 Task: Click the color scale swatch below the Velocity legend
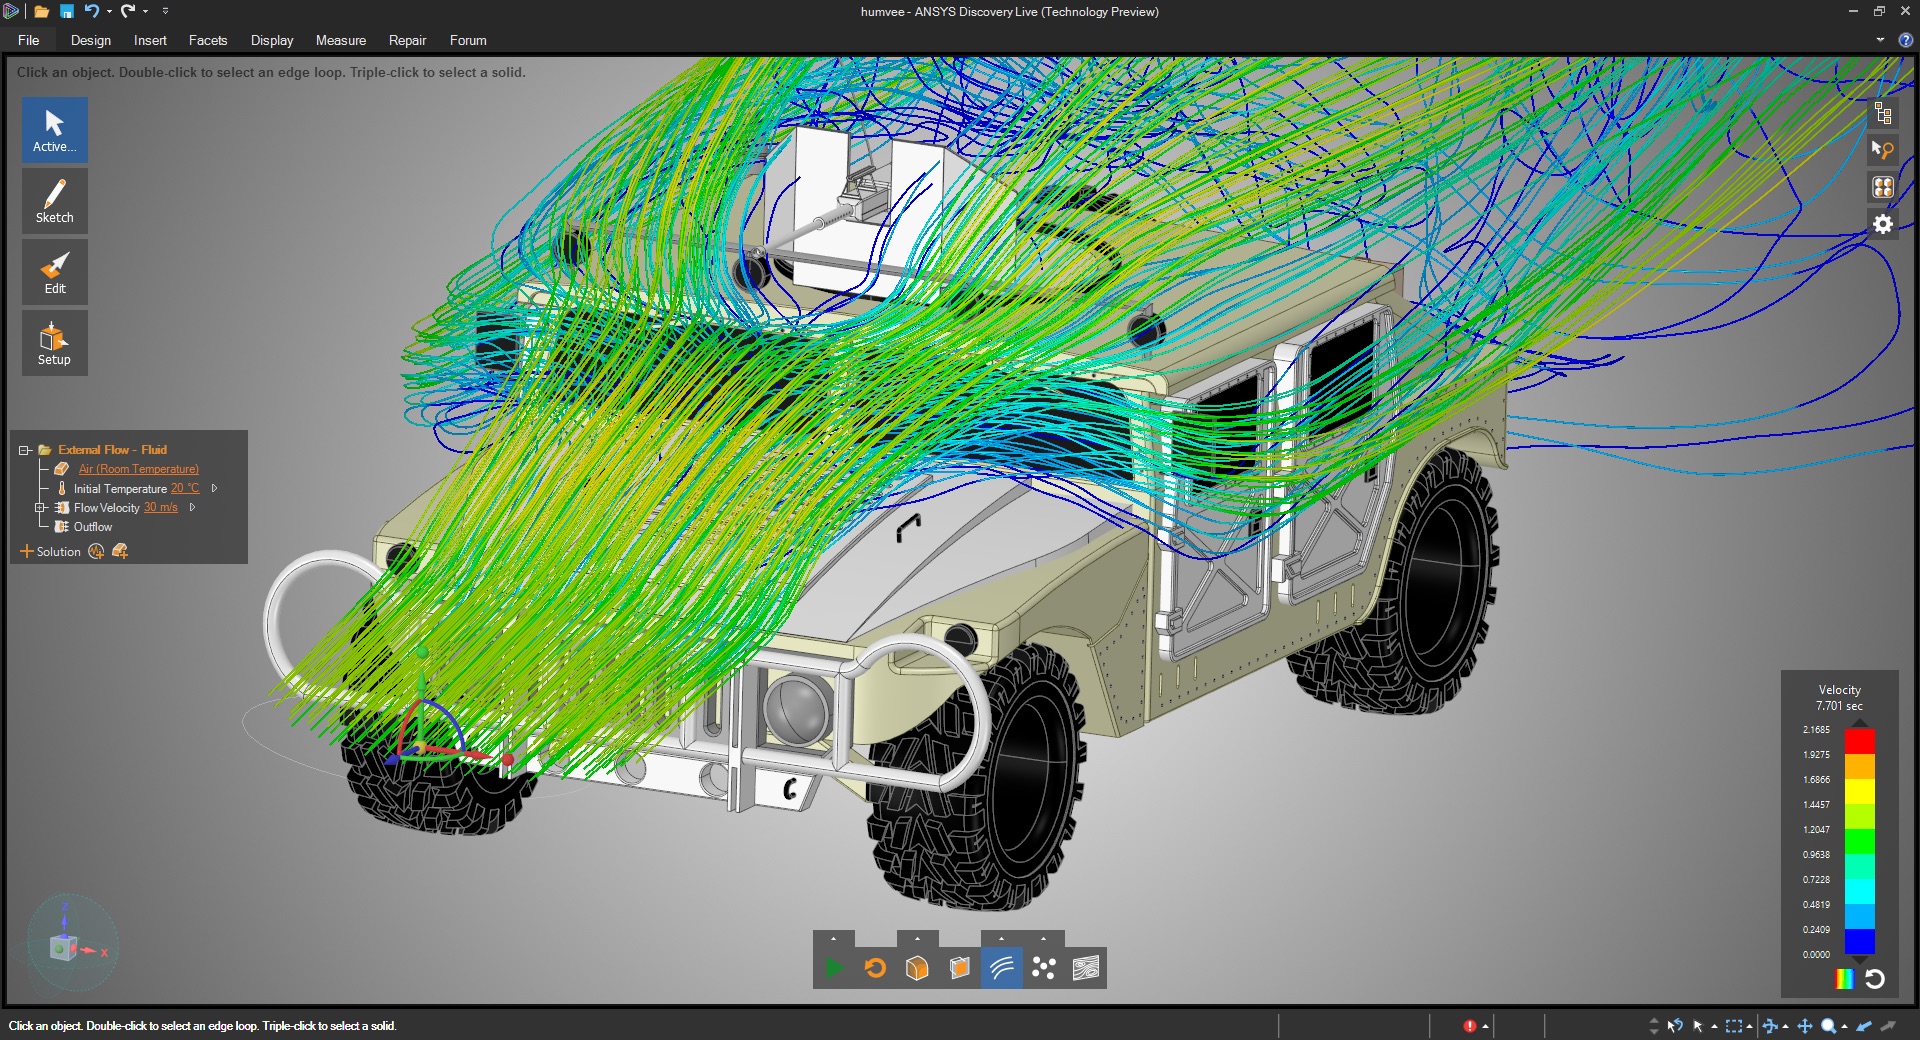(x=1843, y=981)
